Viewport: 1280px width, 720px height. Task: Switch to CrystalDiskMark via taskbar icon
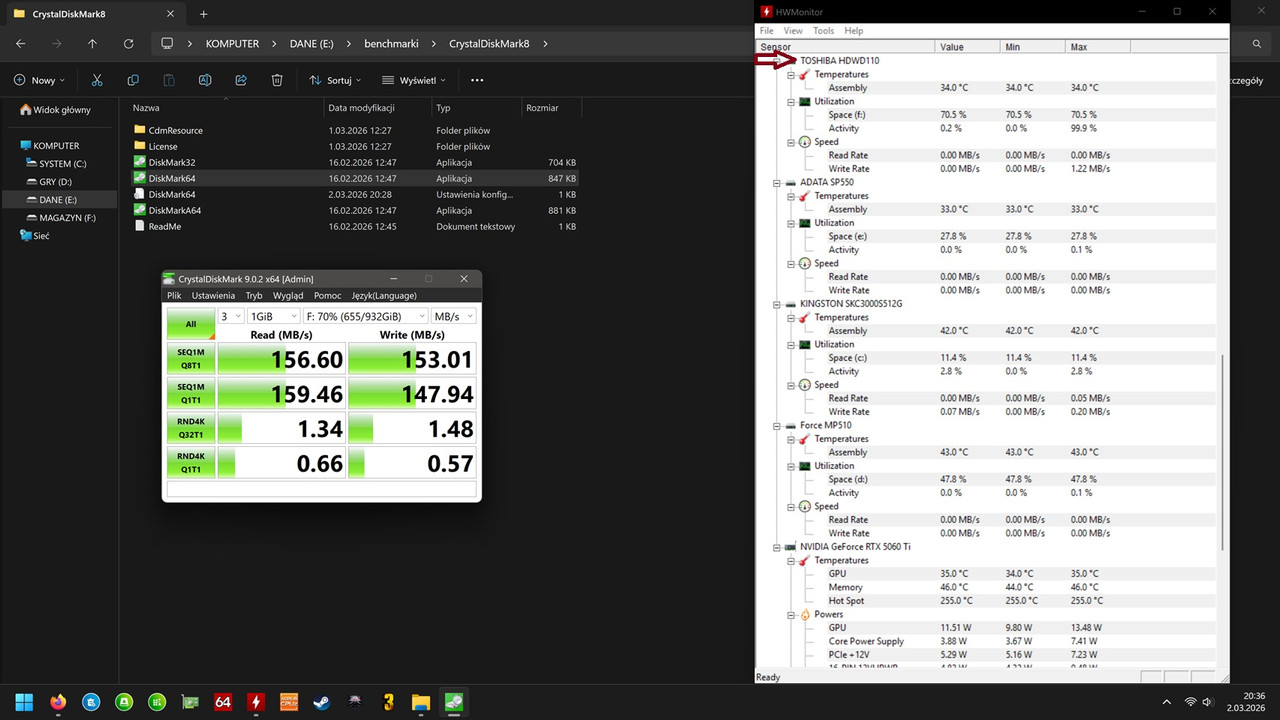coord(454,702)
